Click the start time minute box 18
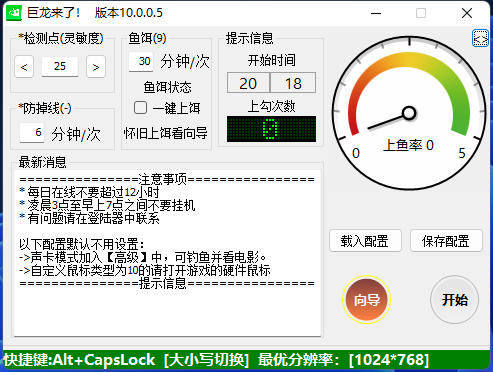The height and width of the screenshot is (372, 493). (293, 83)
